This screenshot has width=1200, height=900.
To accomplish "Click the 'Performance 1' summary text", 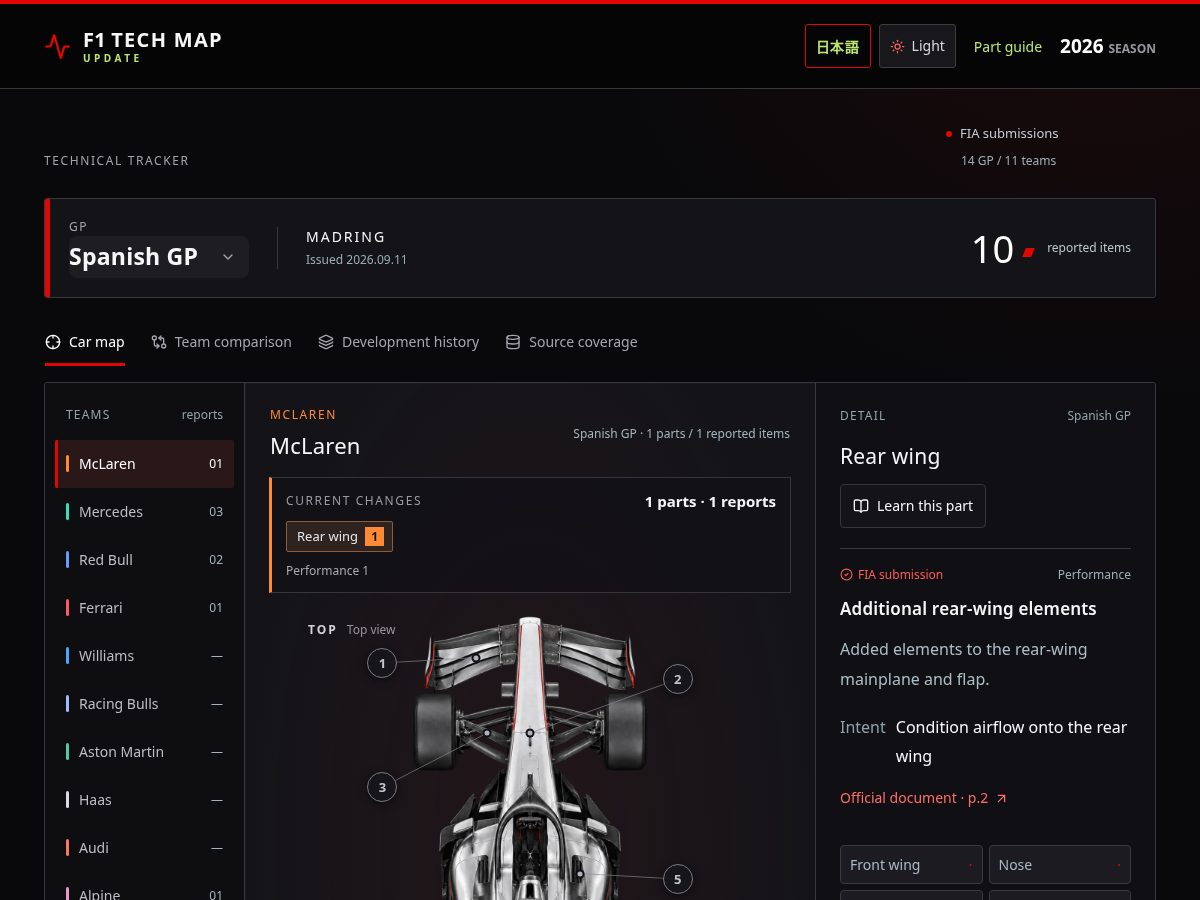I will (x=327, y=571).
